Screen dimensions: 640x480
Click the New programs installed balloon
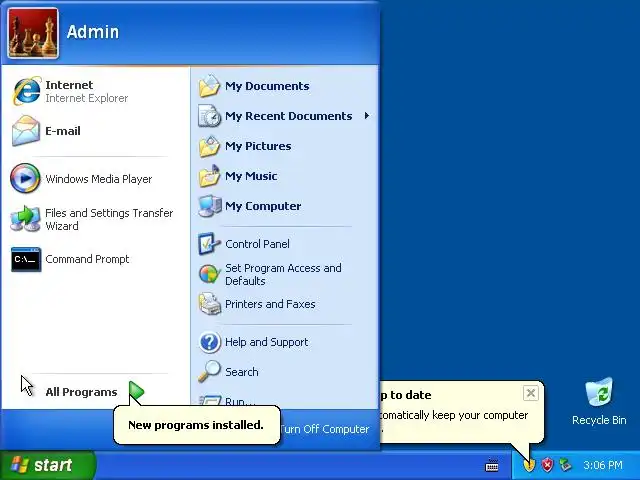click(x=196, y=425)
